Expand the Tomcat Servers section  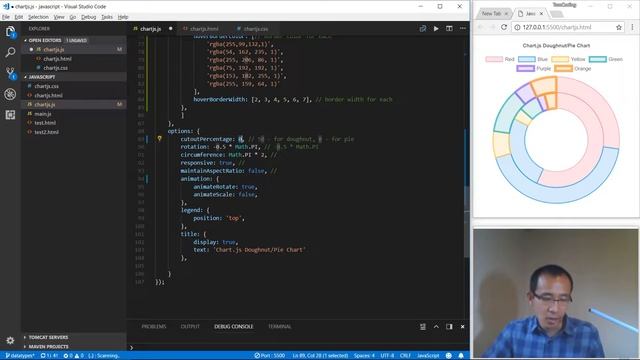48,337
